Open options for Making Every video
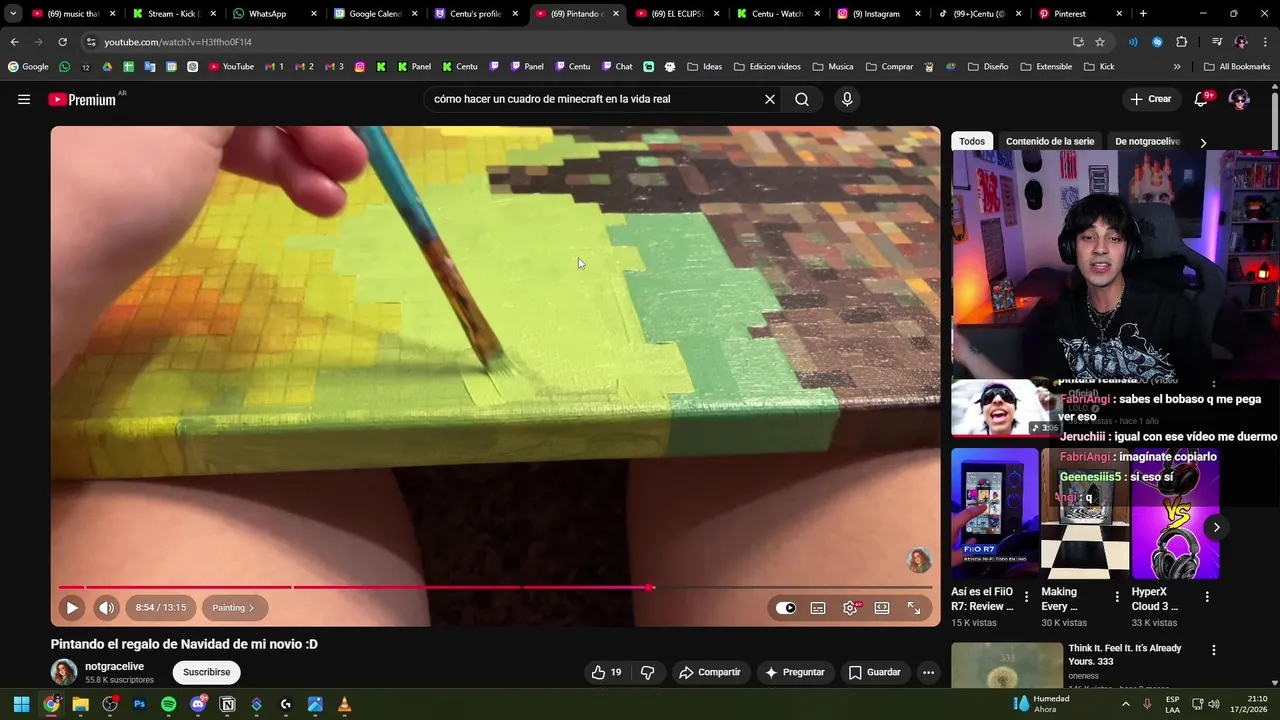1280x720 pixels. coord(1117,597)
